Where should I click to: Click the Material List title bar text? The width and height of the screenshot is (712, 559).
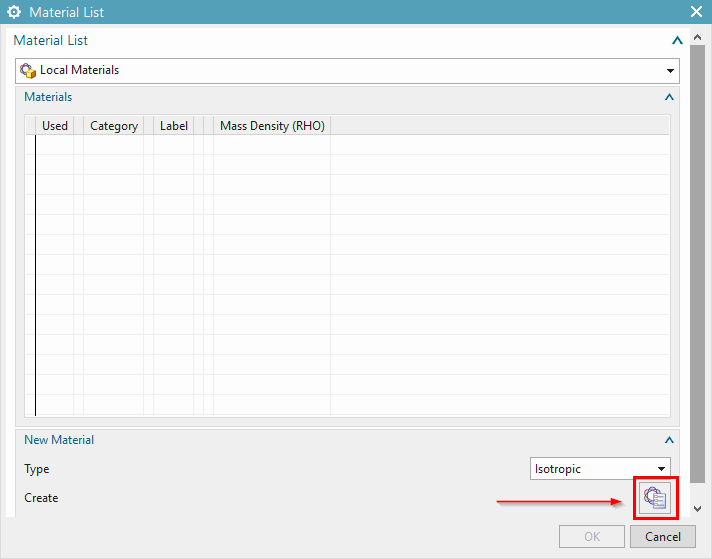point(66,13)
